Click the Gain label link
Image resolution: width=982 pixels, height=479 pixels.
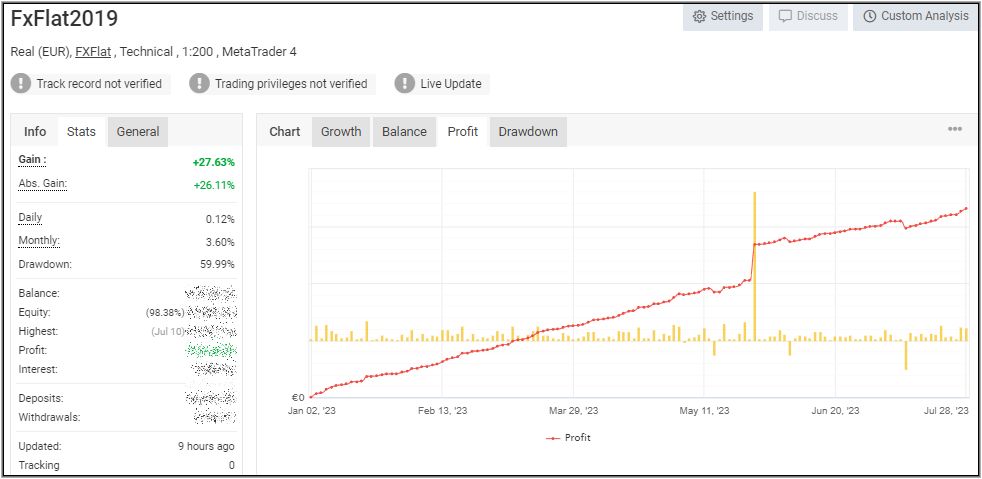[32, 160]
